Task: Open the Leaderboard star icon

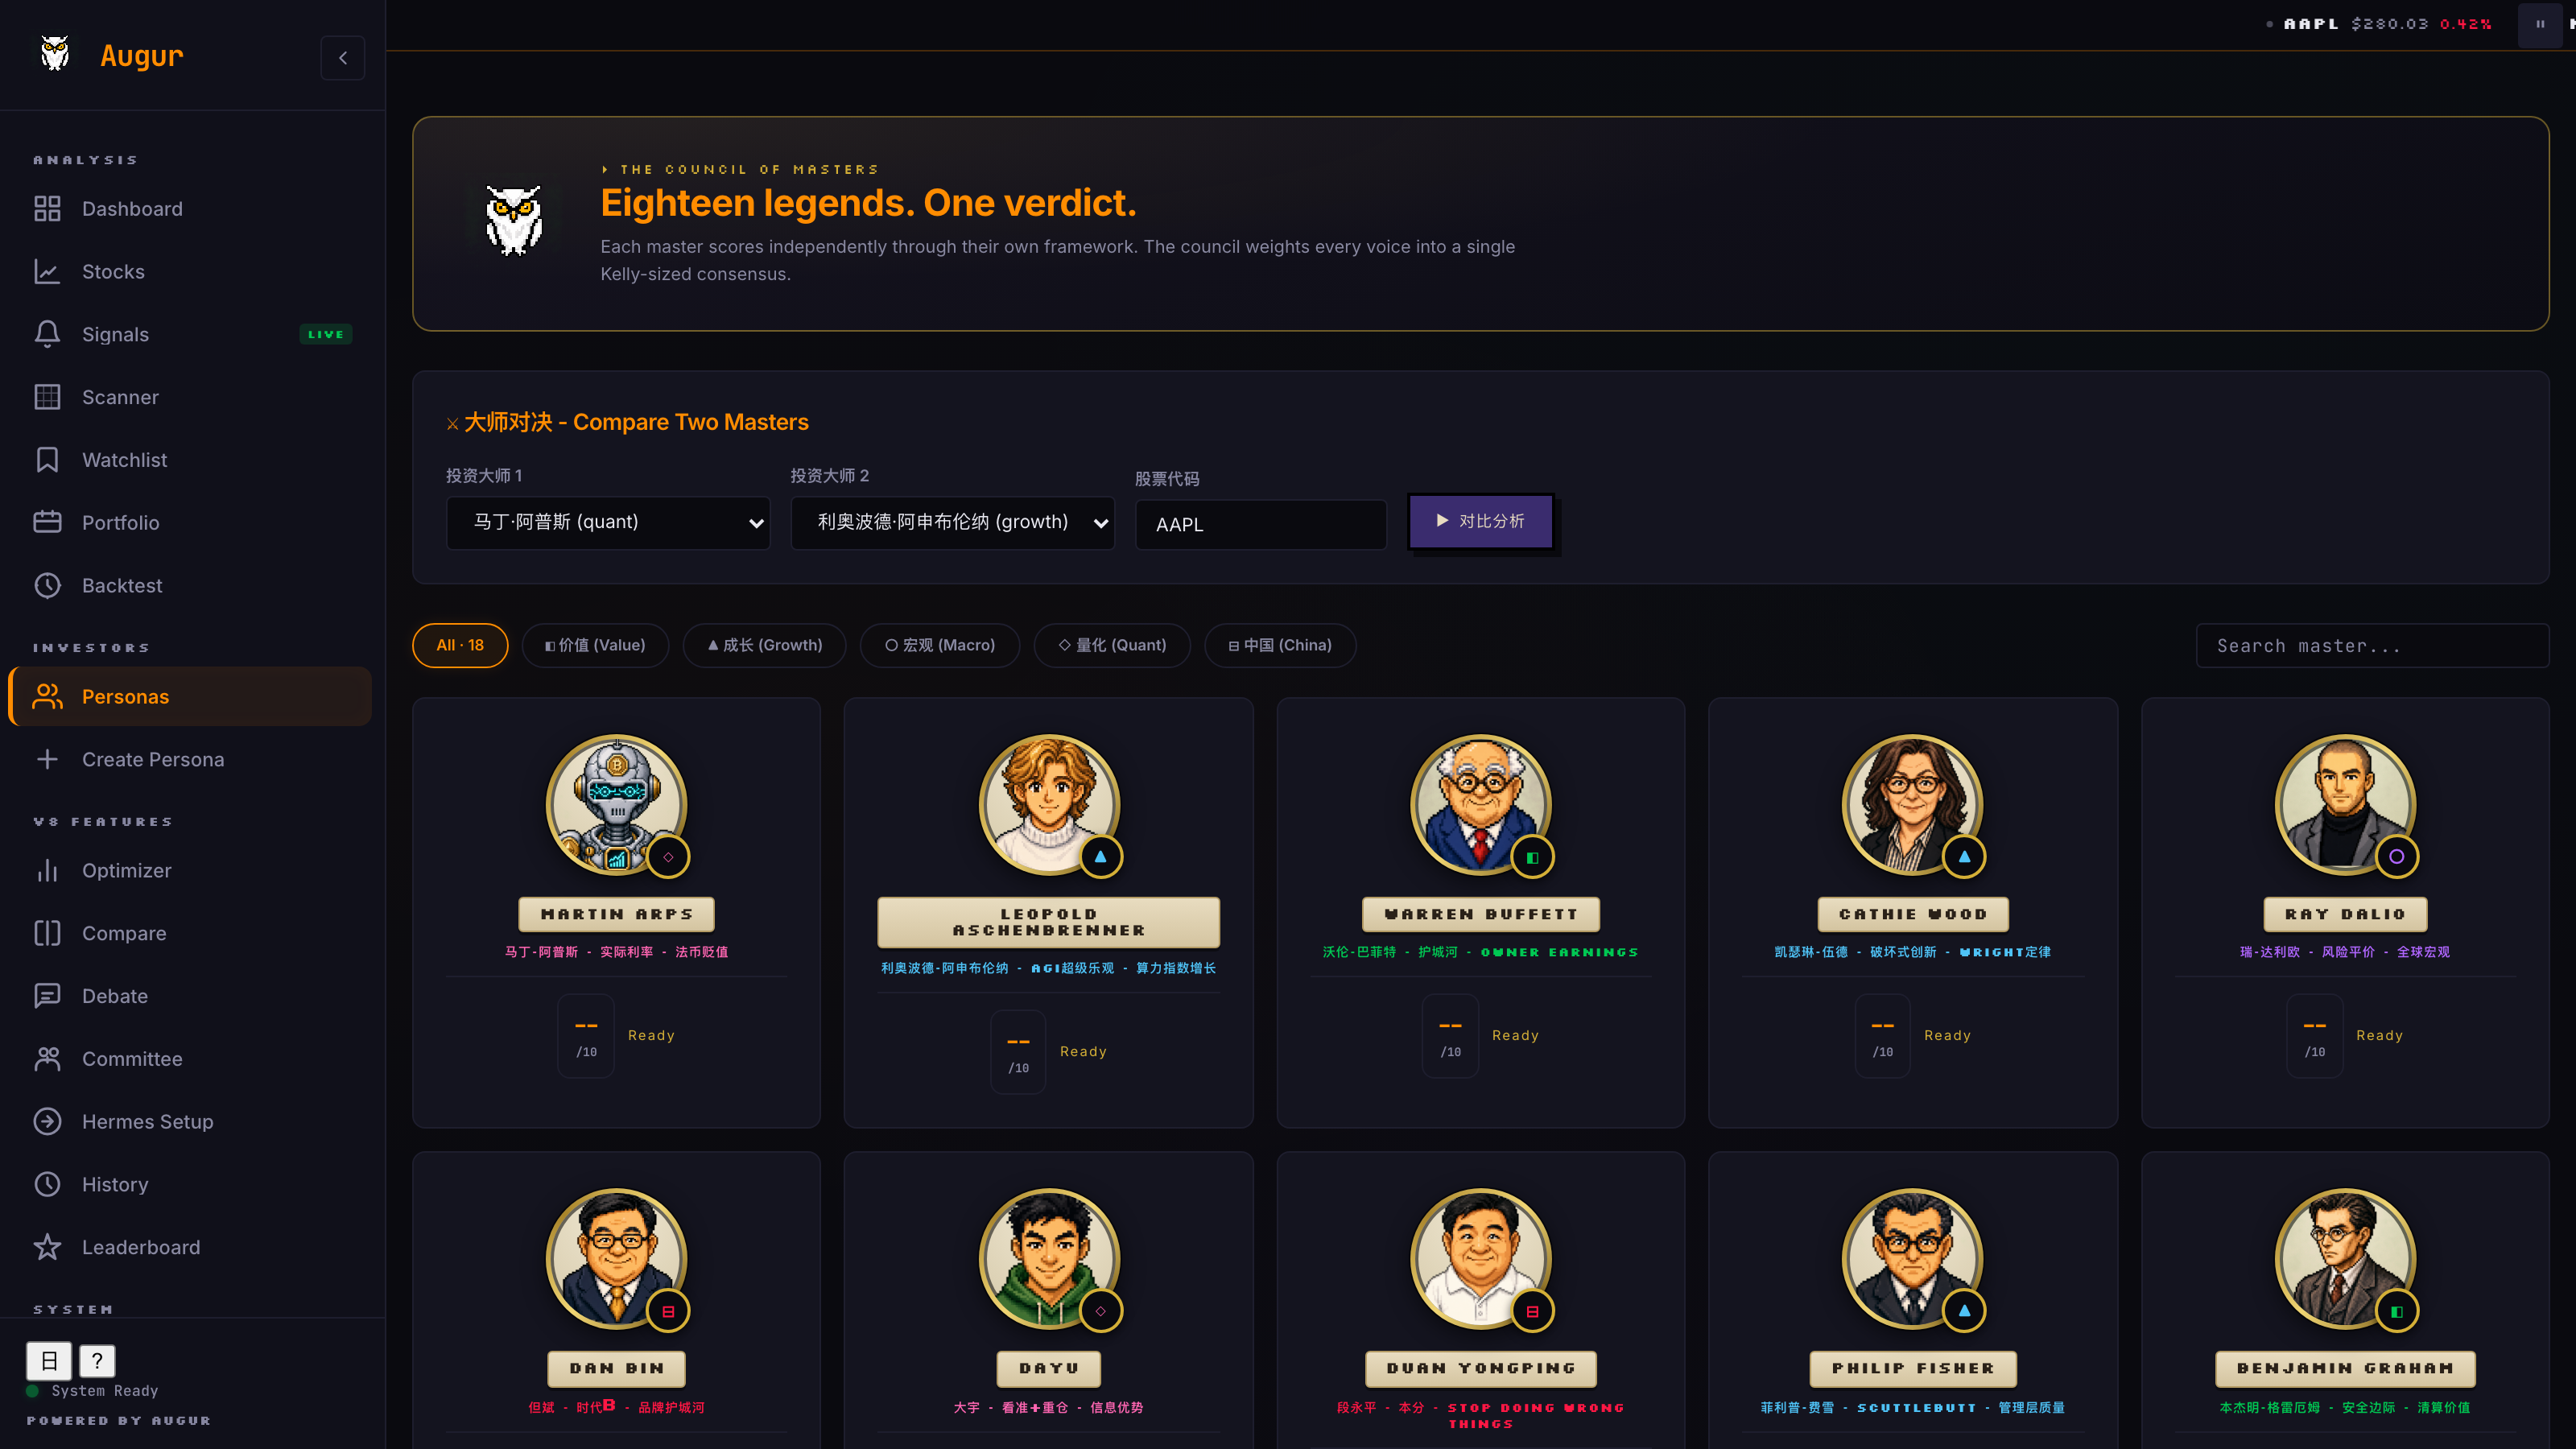Action: click(x=47, y=1247)
